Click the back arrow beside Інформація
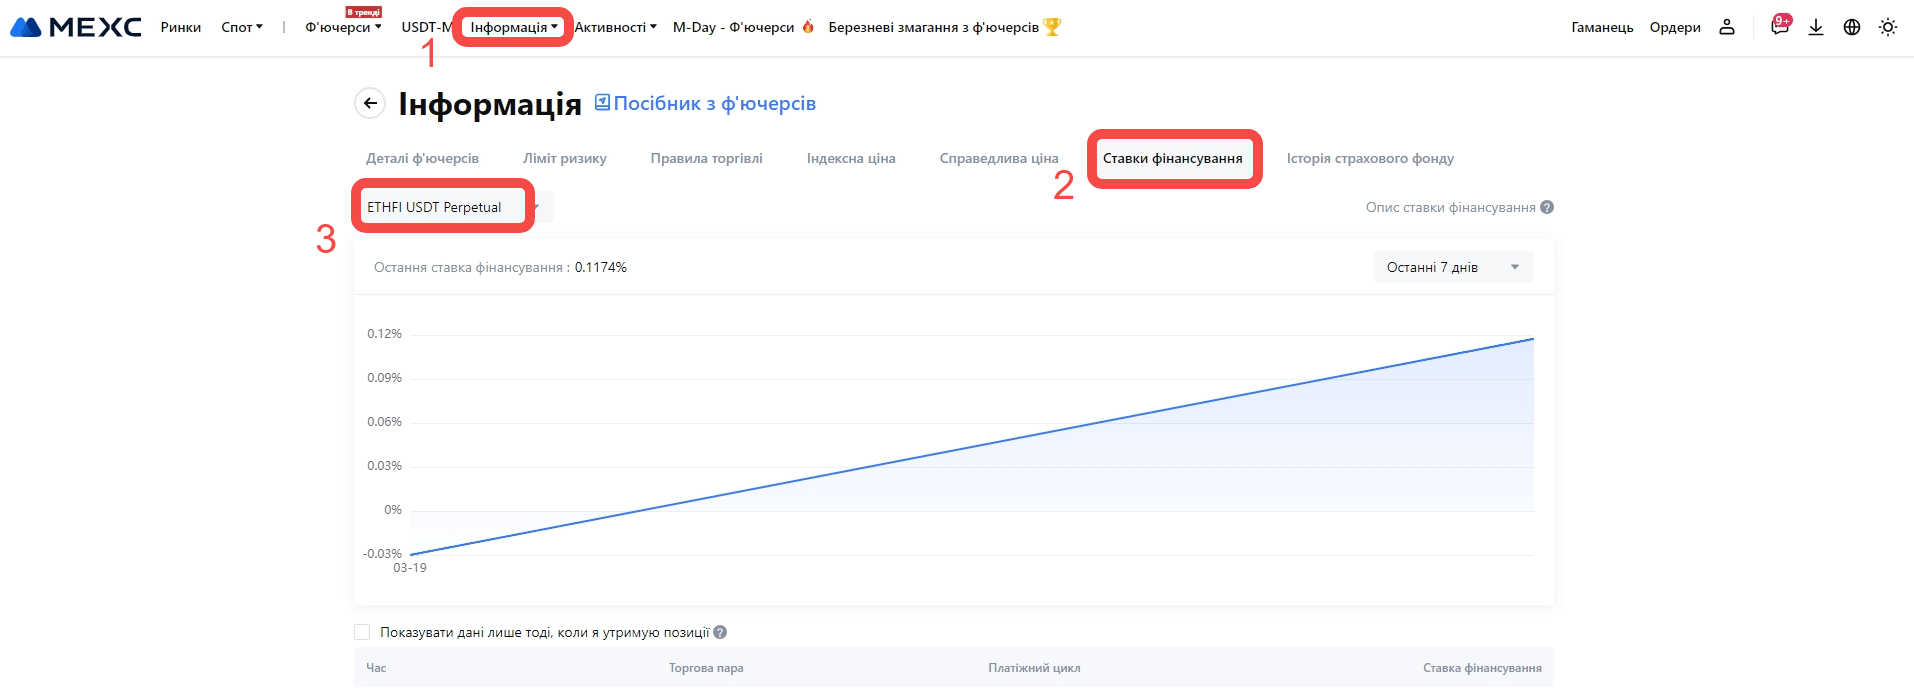 click(370, 103)
